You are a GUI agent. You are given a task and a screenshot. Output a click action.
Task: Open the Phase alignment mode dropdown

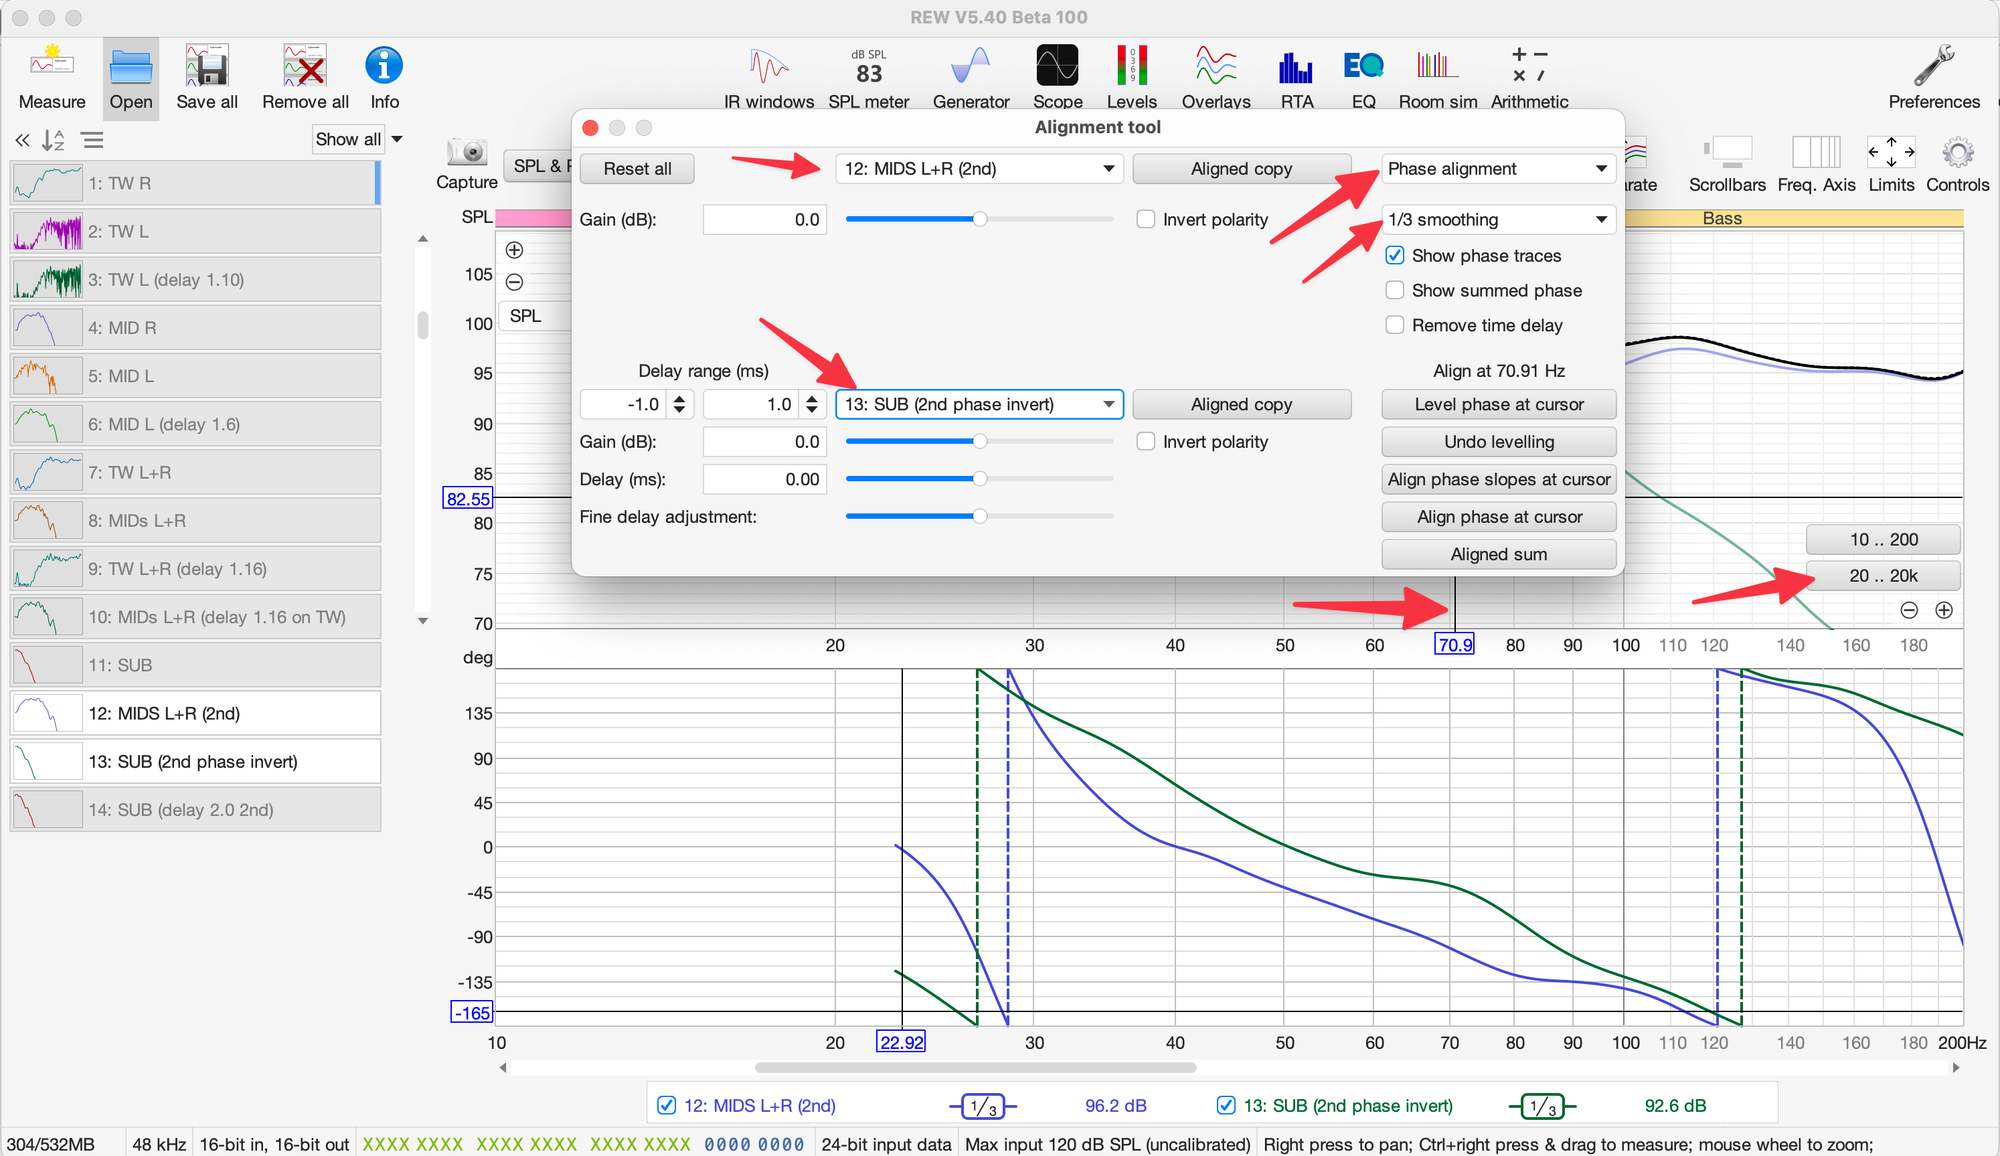click(1497, 169)
